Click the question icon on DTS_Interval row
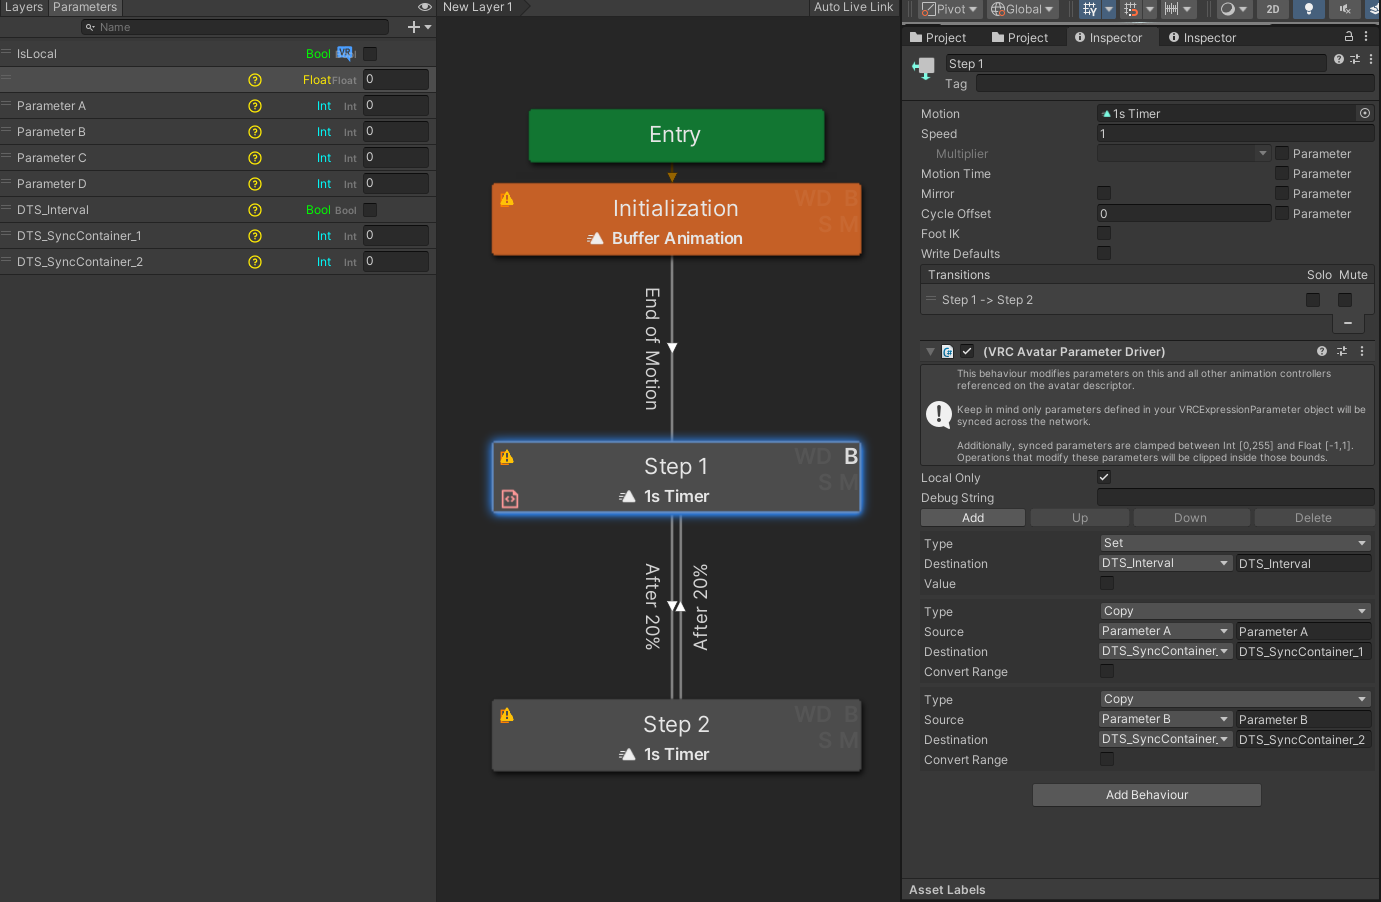The width and height of the screenshot is (1381, 902). tap(255, 210)
